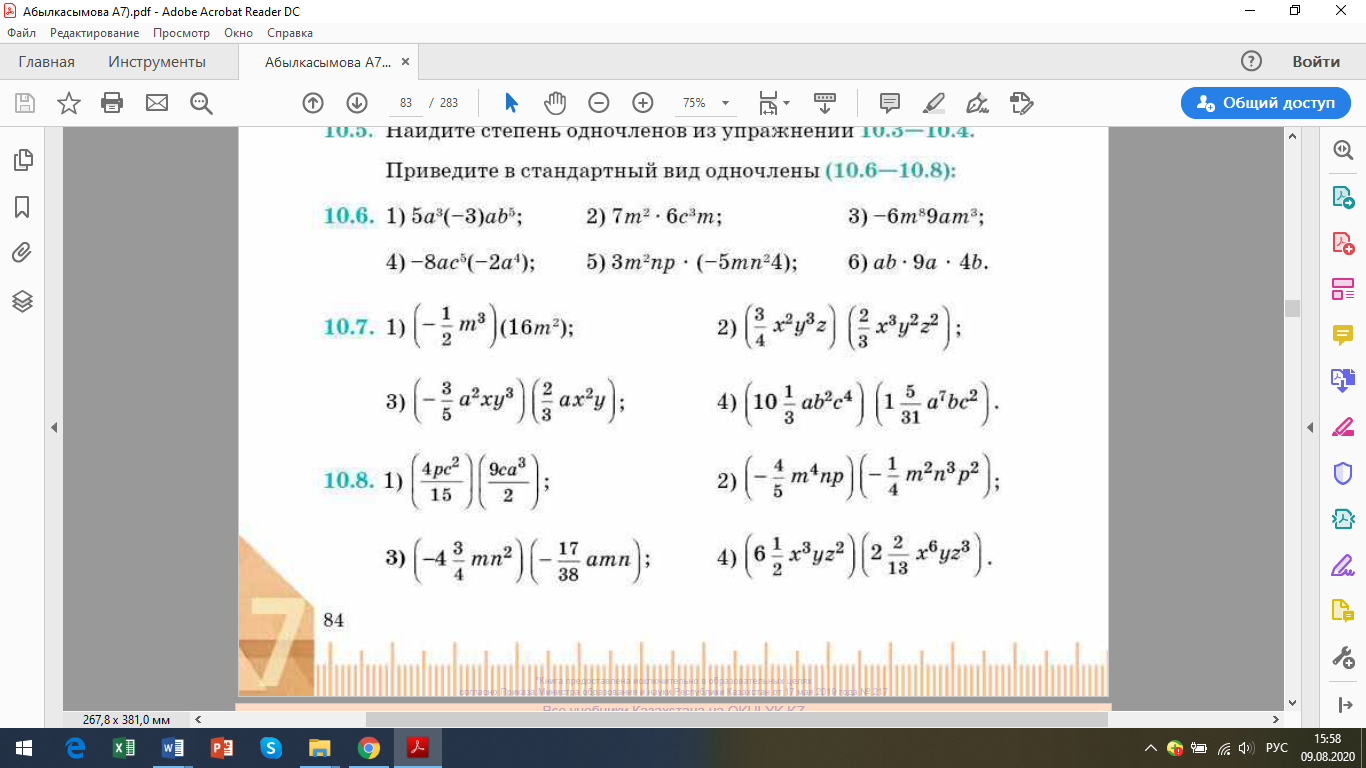The height and width of the screenshot is (768, 1366).
Task: Open the Attachments paperclip panel
Action: point(22,253)
